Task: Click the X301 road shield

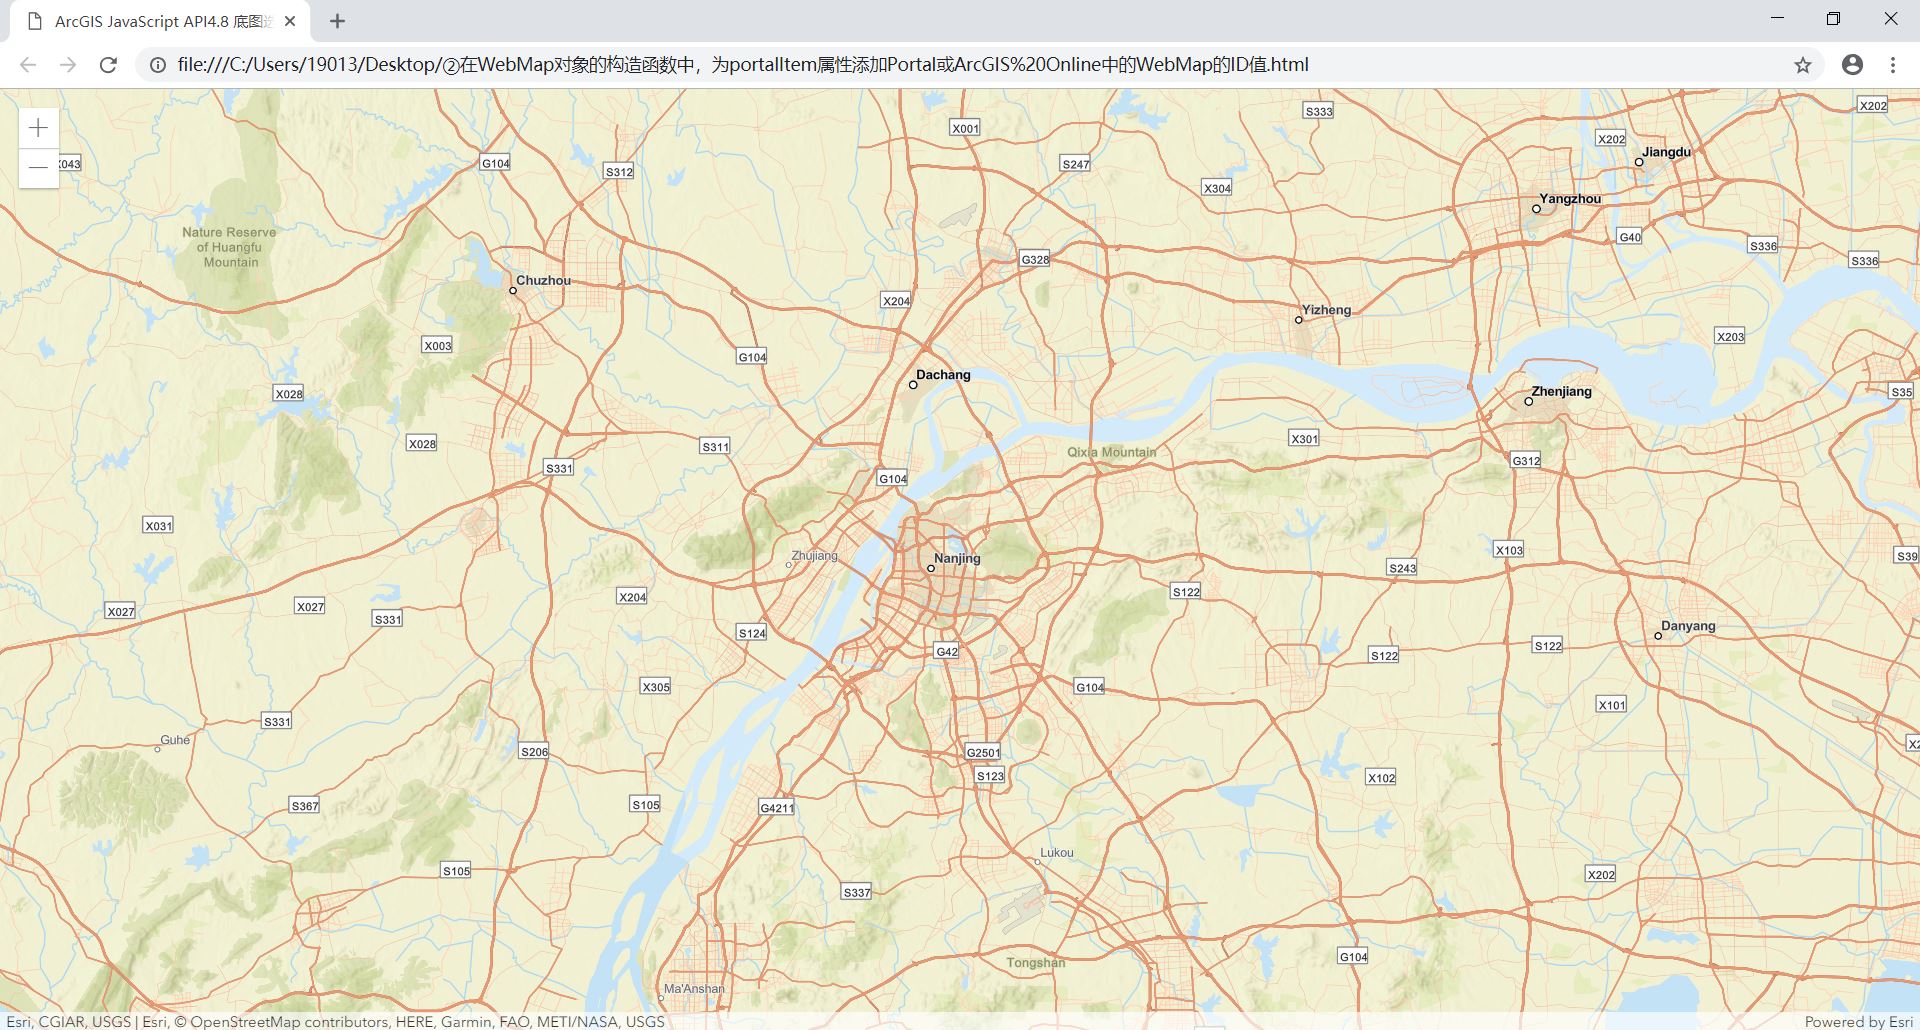Action: point(1304,438)
